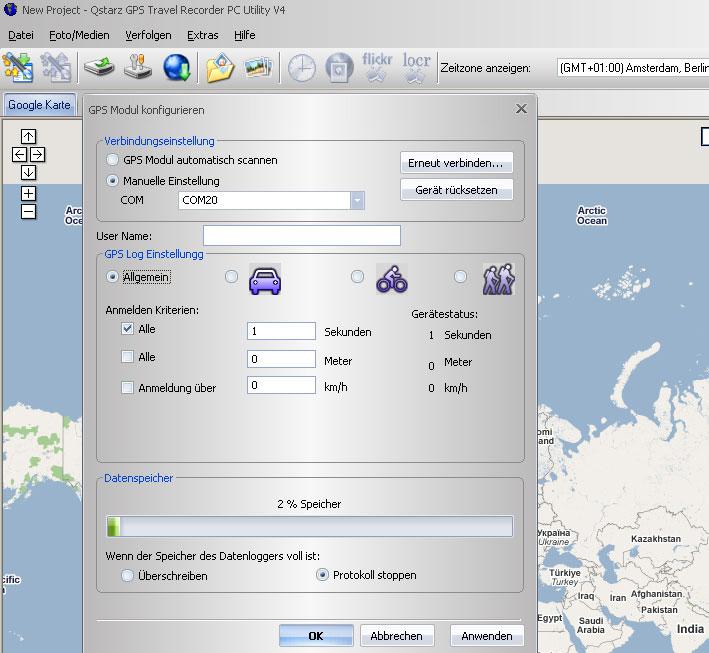Enable 'GPS Modul automatisch scannen' option
This screenshot has width=709, height=653.
[112, 160]
